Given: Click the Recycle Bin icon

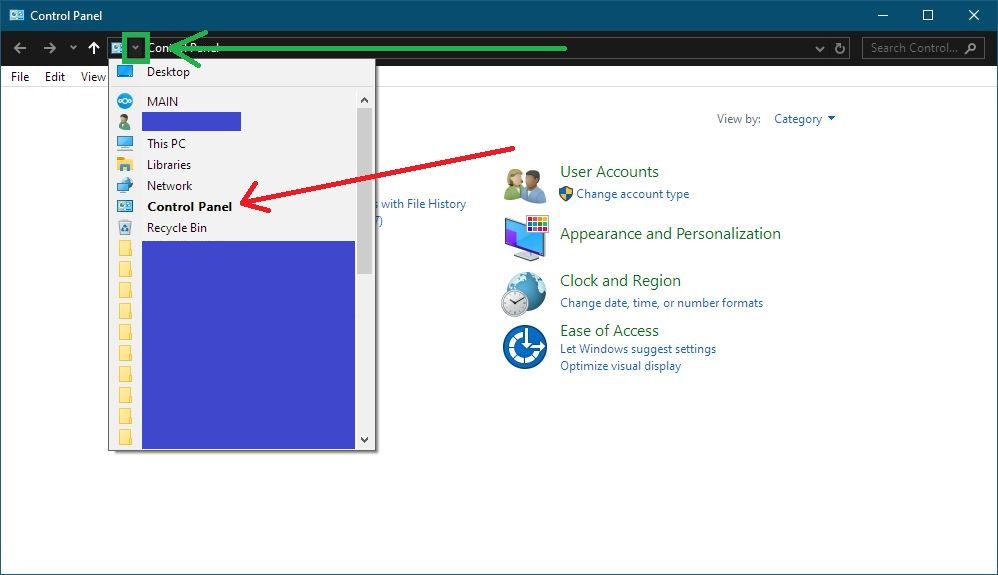Looking at the screenshot, I should click(125, 227).
